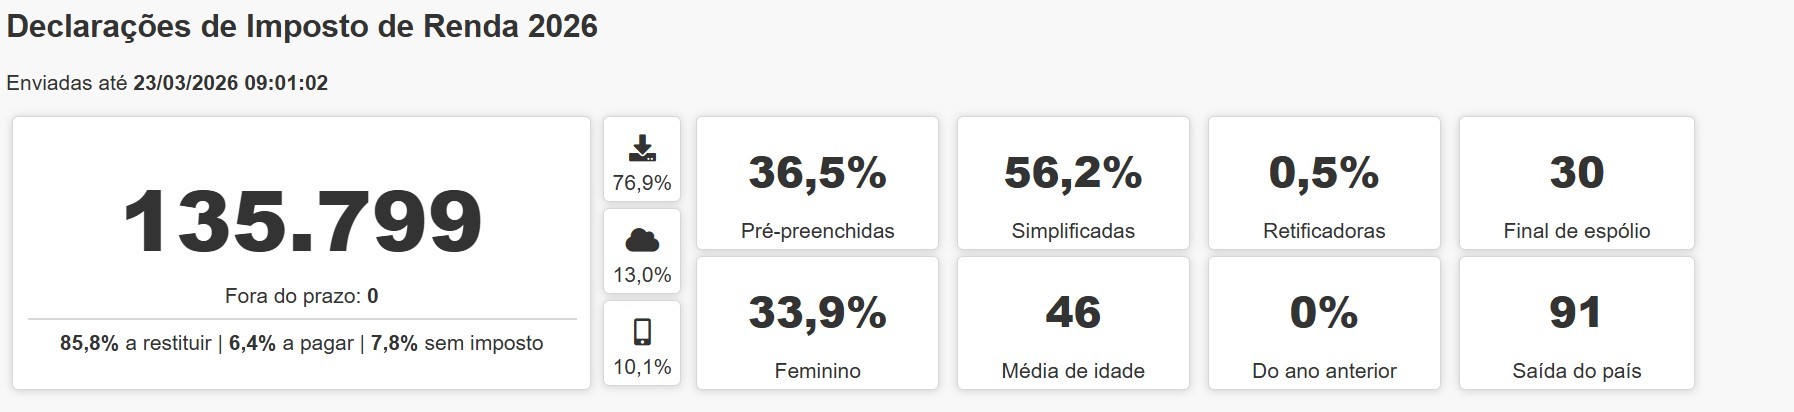This screenshot has width=1794, height=412.
Task: Select the 135.799 total declarations number
Action: tap(302, 221)
